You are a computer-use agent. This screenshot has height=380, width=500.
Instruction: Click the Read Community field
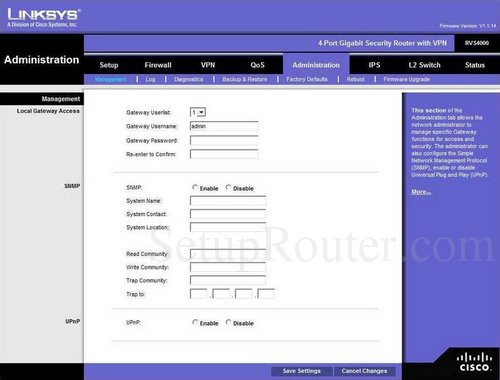[x=228, y=254]
